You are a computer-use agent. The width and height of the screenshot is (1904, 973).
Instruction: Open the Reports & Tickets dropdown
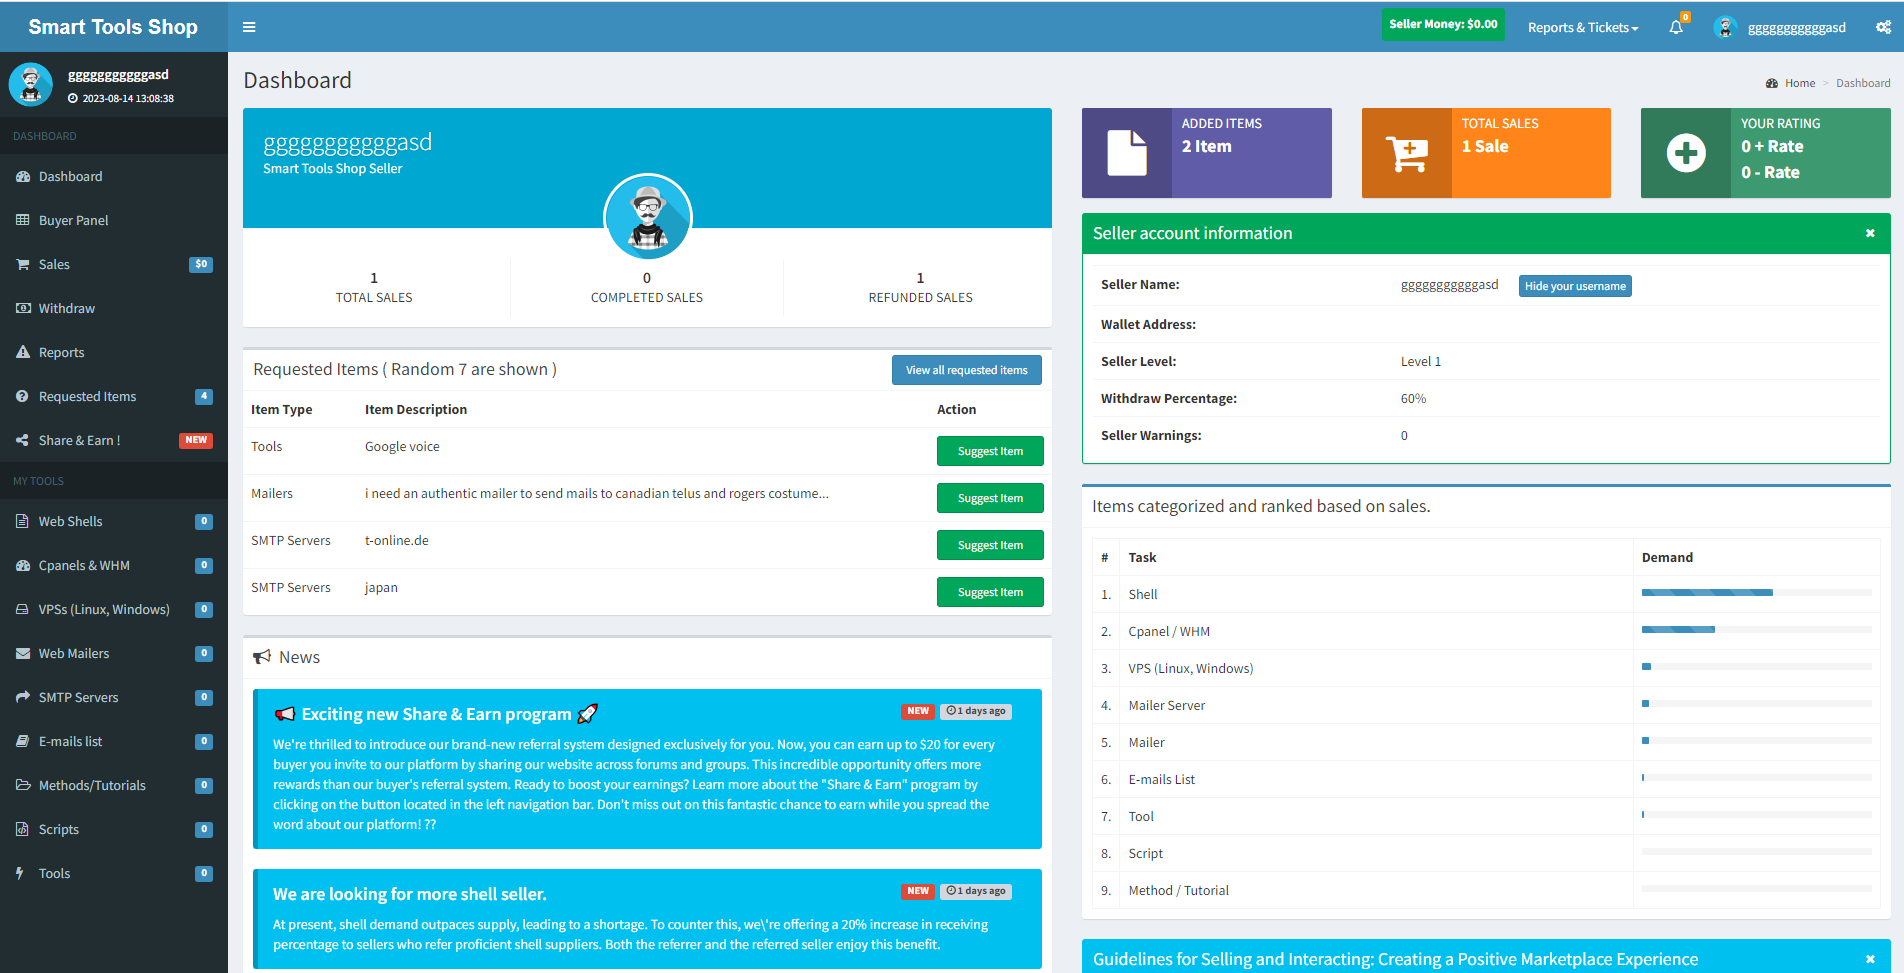point(1583,27)
